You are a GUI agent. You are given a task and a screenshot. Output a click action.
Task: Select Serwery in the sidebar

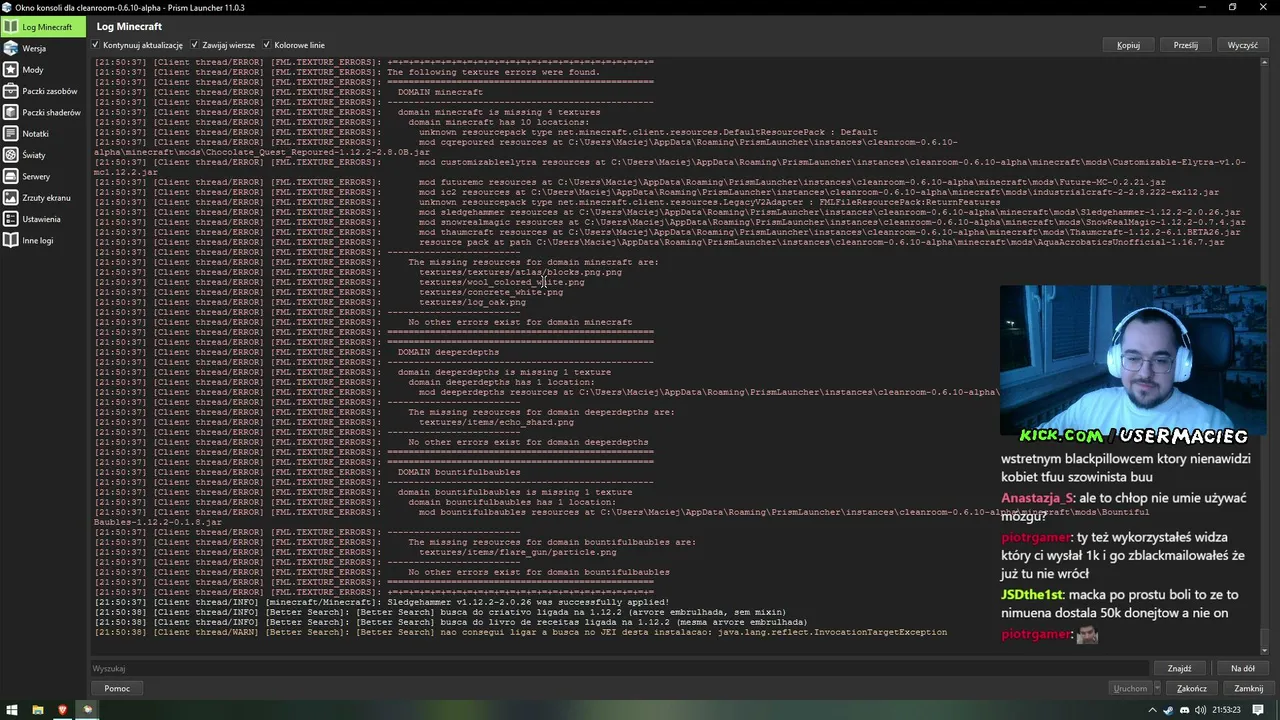pos(43,176)
